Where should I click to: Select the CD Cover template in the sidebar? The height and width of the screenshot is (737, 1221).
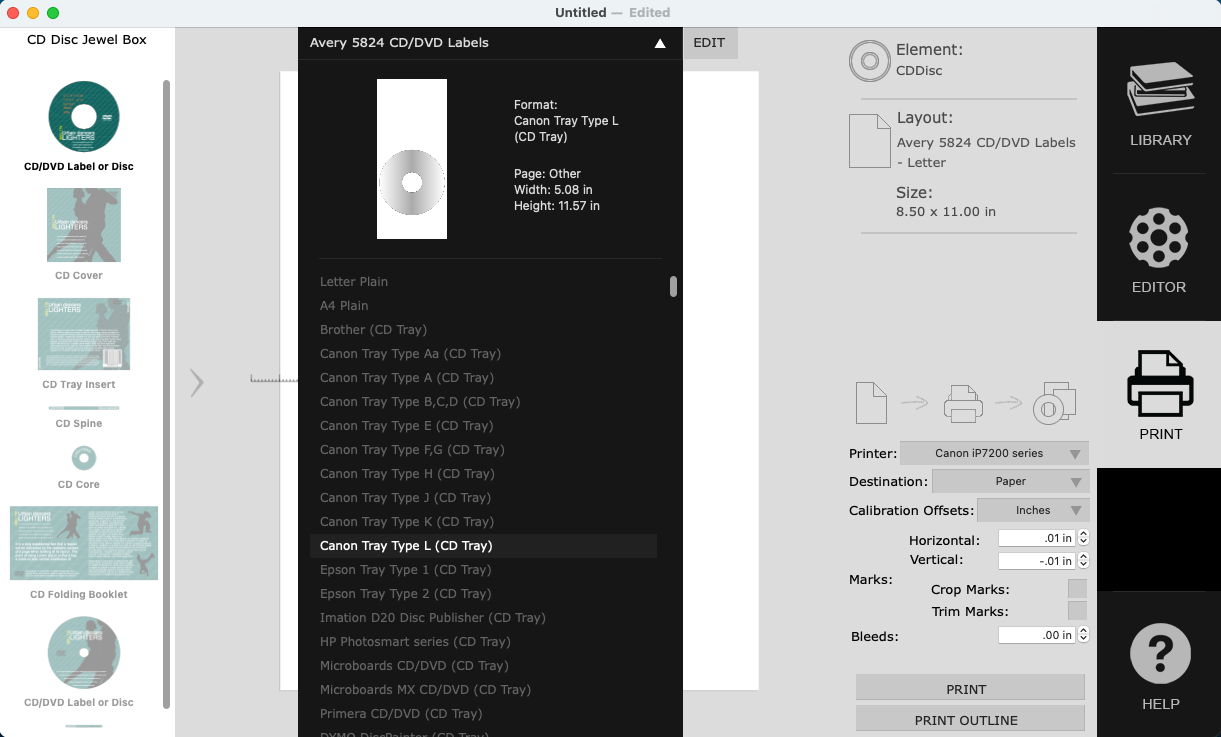pos(83,225)
